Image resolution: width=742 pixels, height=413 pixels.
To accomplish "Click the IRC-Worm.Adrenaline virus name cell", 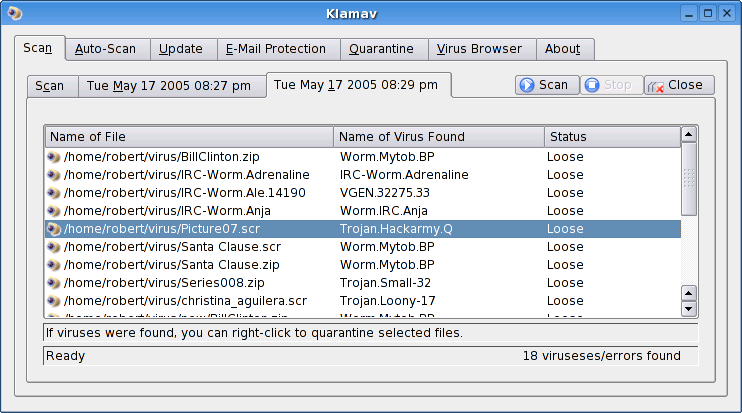I will (x=404, y=175).
